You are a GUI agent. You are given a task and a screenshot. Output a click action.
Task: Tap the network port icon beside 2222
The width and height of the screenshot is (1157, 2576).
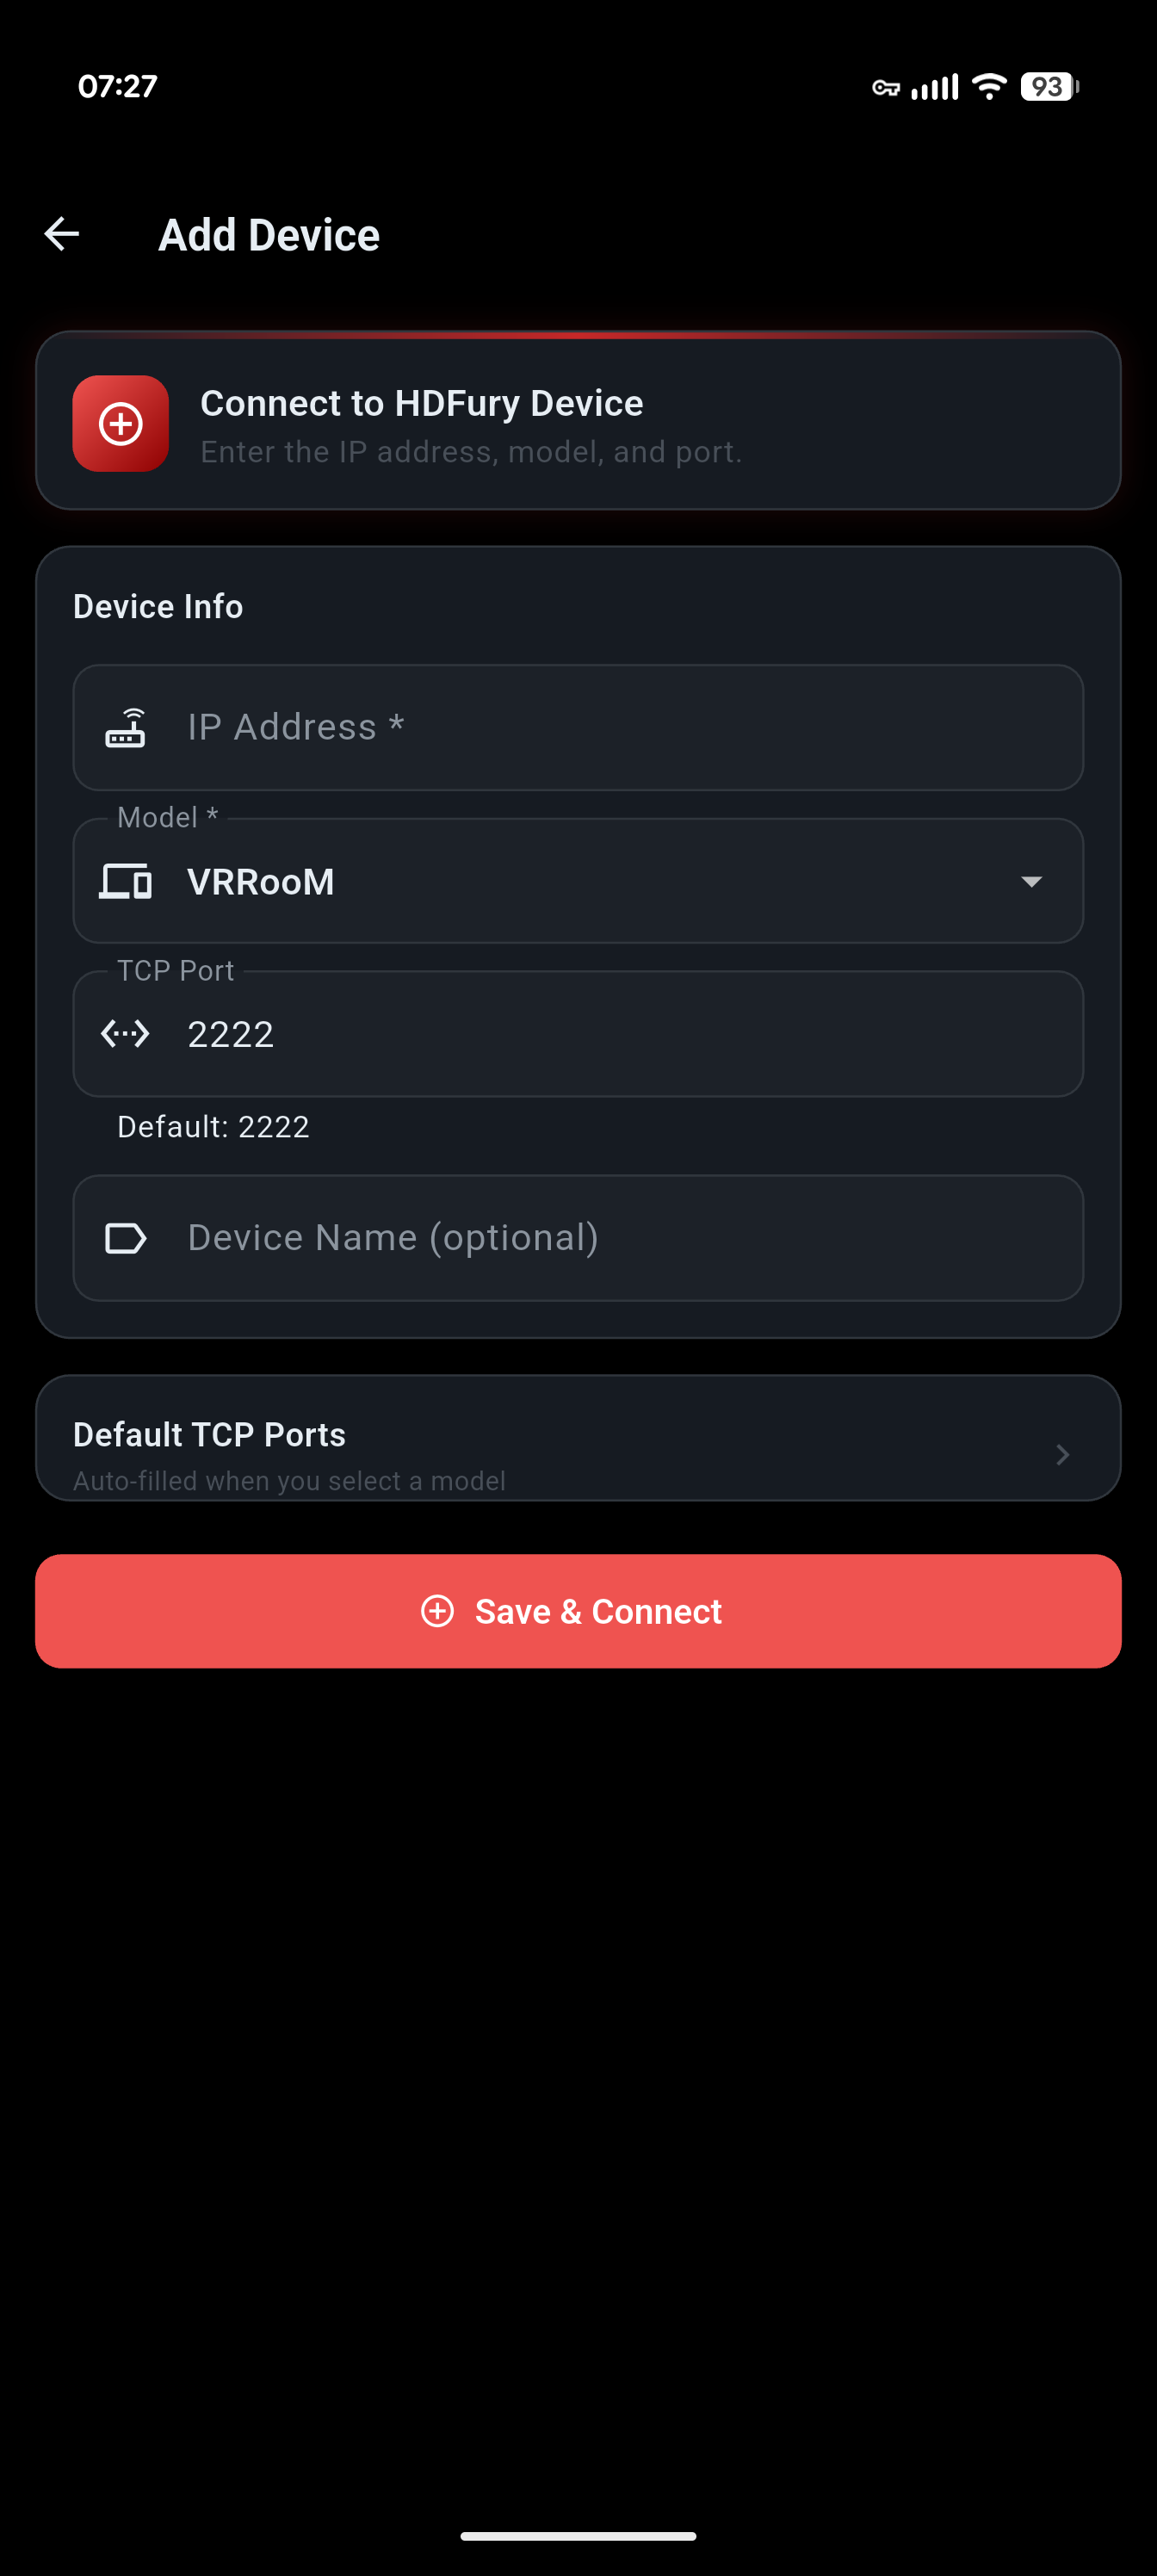tap(126, 1033)
